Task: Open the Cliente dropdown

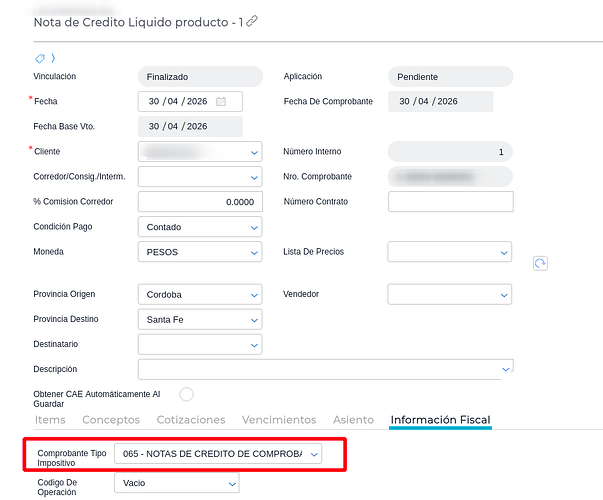Action: pos(200,152)
